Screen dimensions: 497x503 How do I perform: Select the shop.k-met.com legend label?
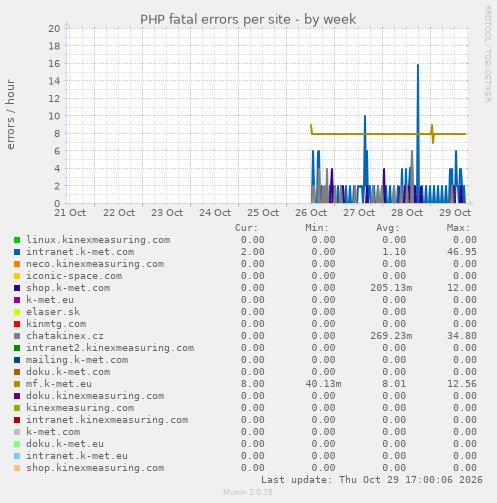coord(68,288)
